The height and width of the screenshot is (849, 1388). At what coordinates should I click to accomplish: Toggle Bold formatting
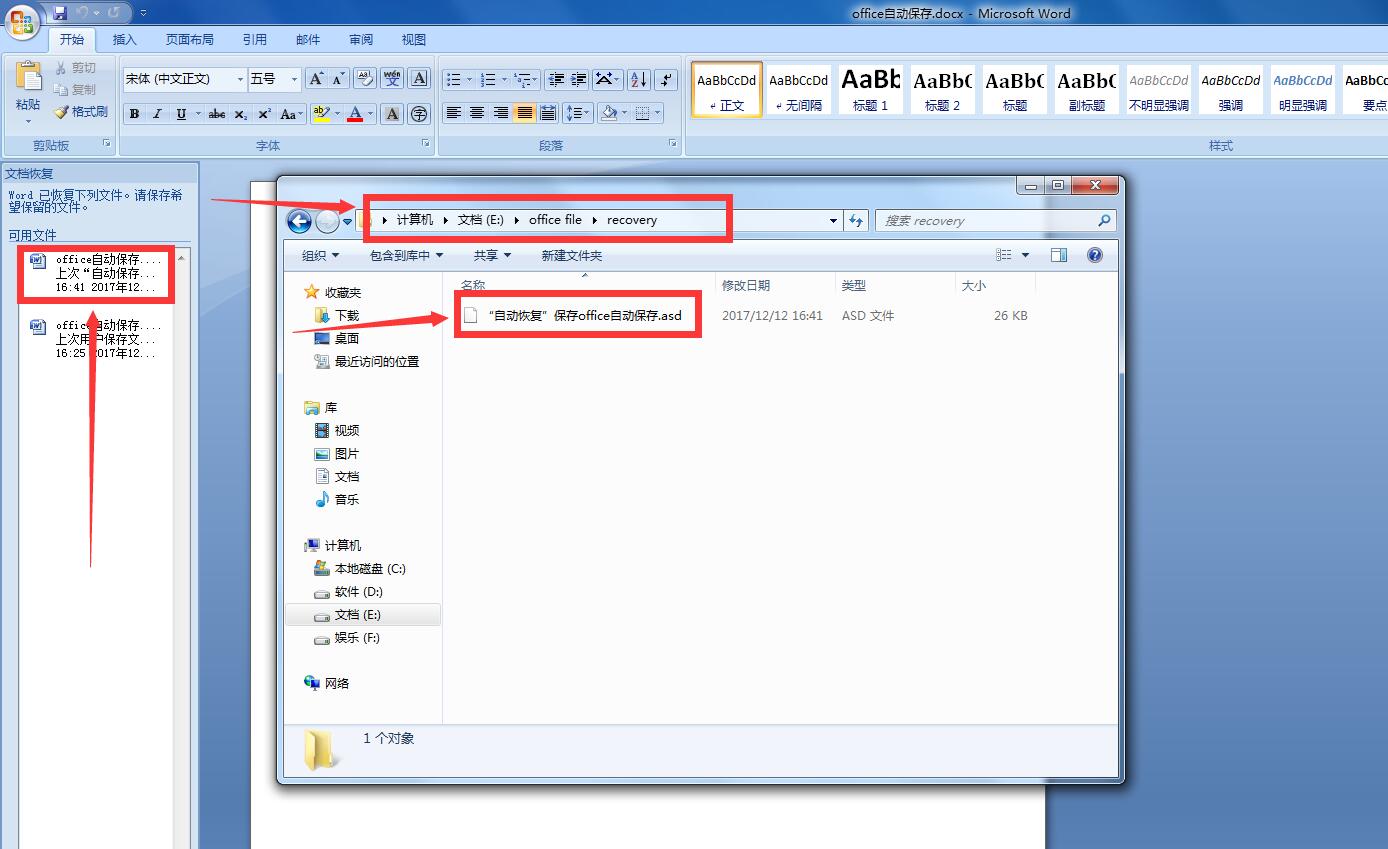(x=134, y=114)
